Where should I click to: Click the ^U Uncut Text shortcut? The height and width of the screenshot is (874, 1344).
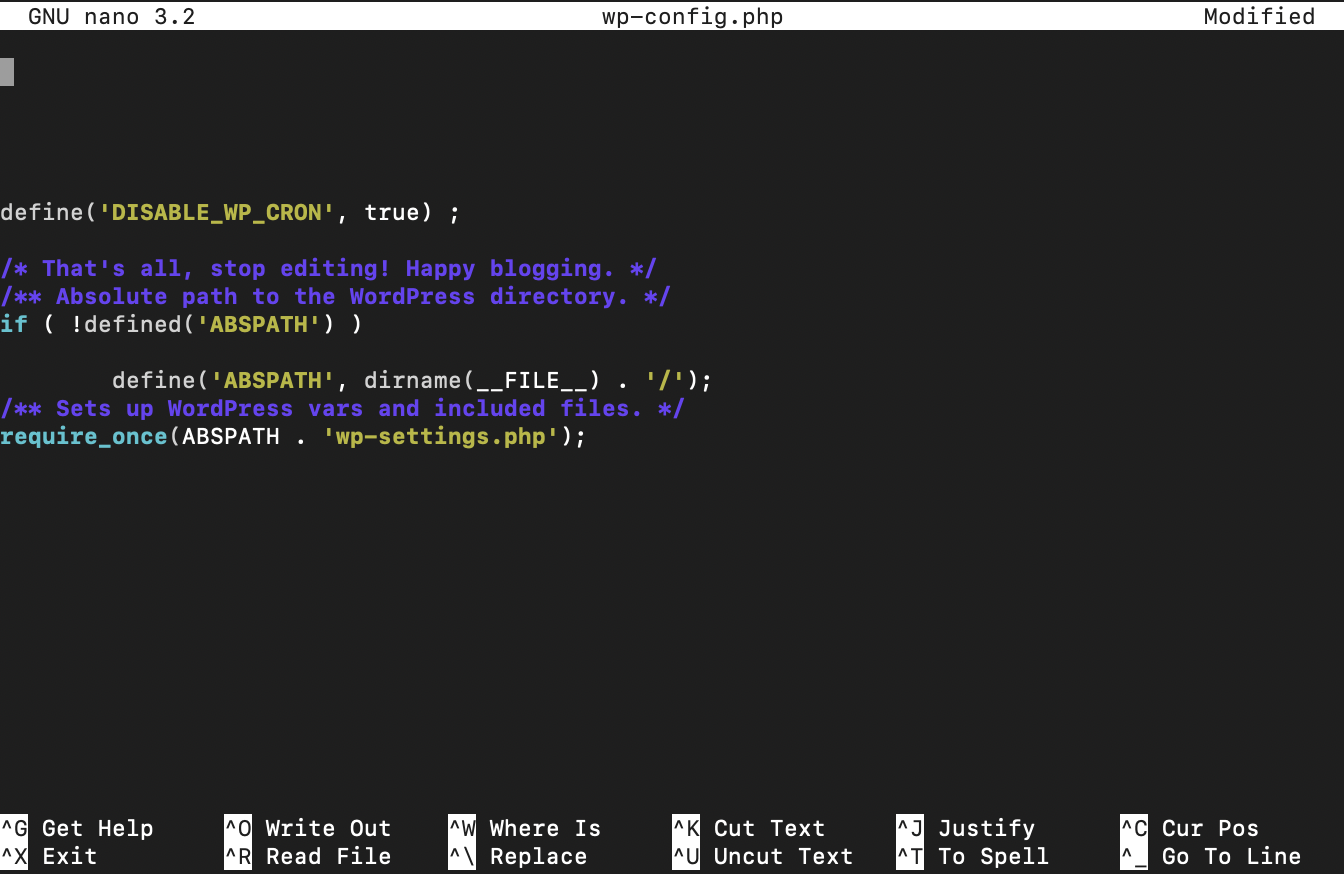pos(762,856)
